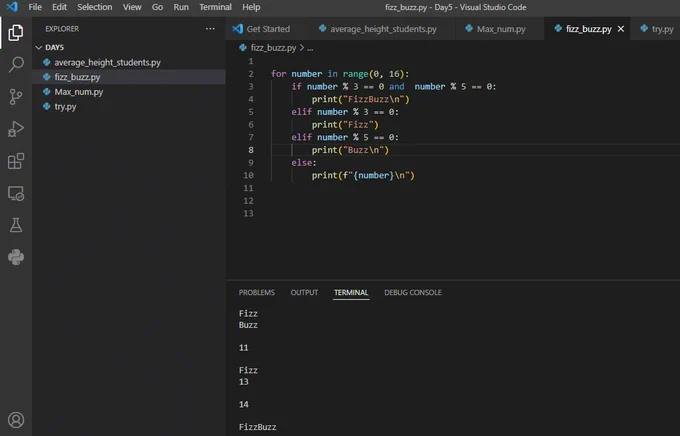
Task: Select fizz_buzz.py in explorer tree
Action: click(x=129, y=77)
